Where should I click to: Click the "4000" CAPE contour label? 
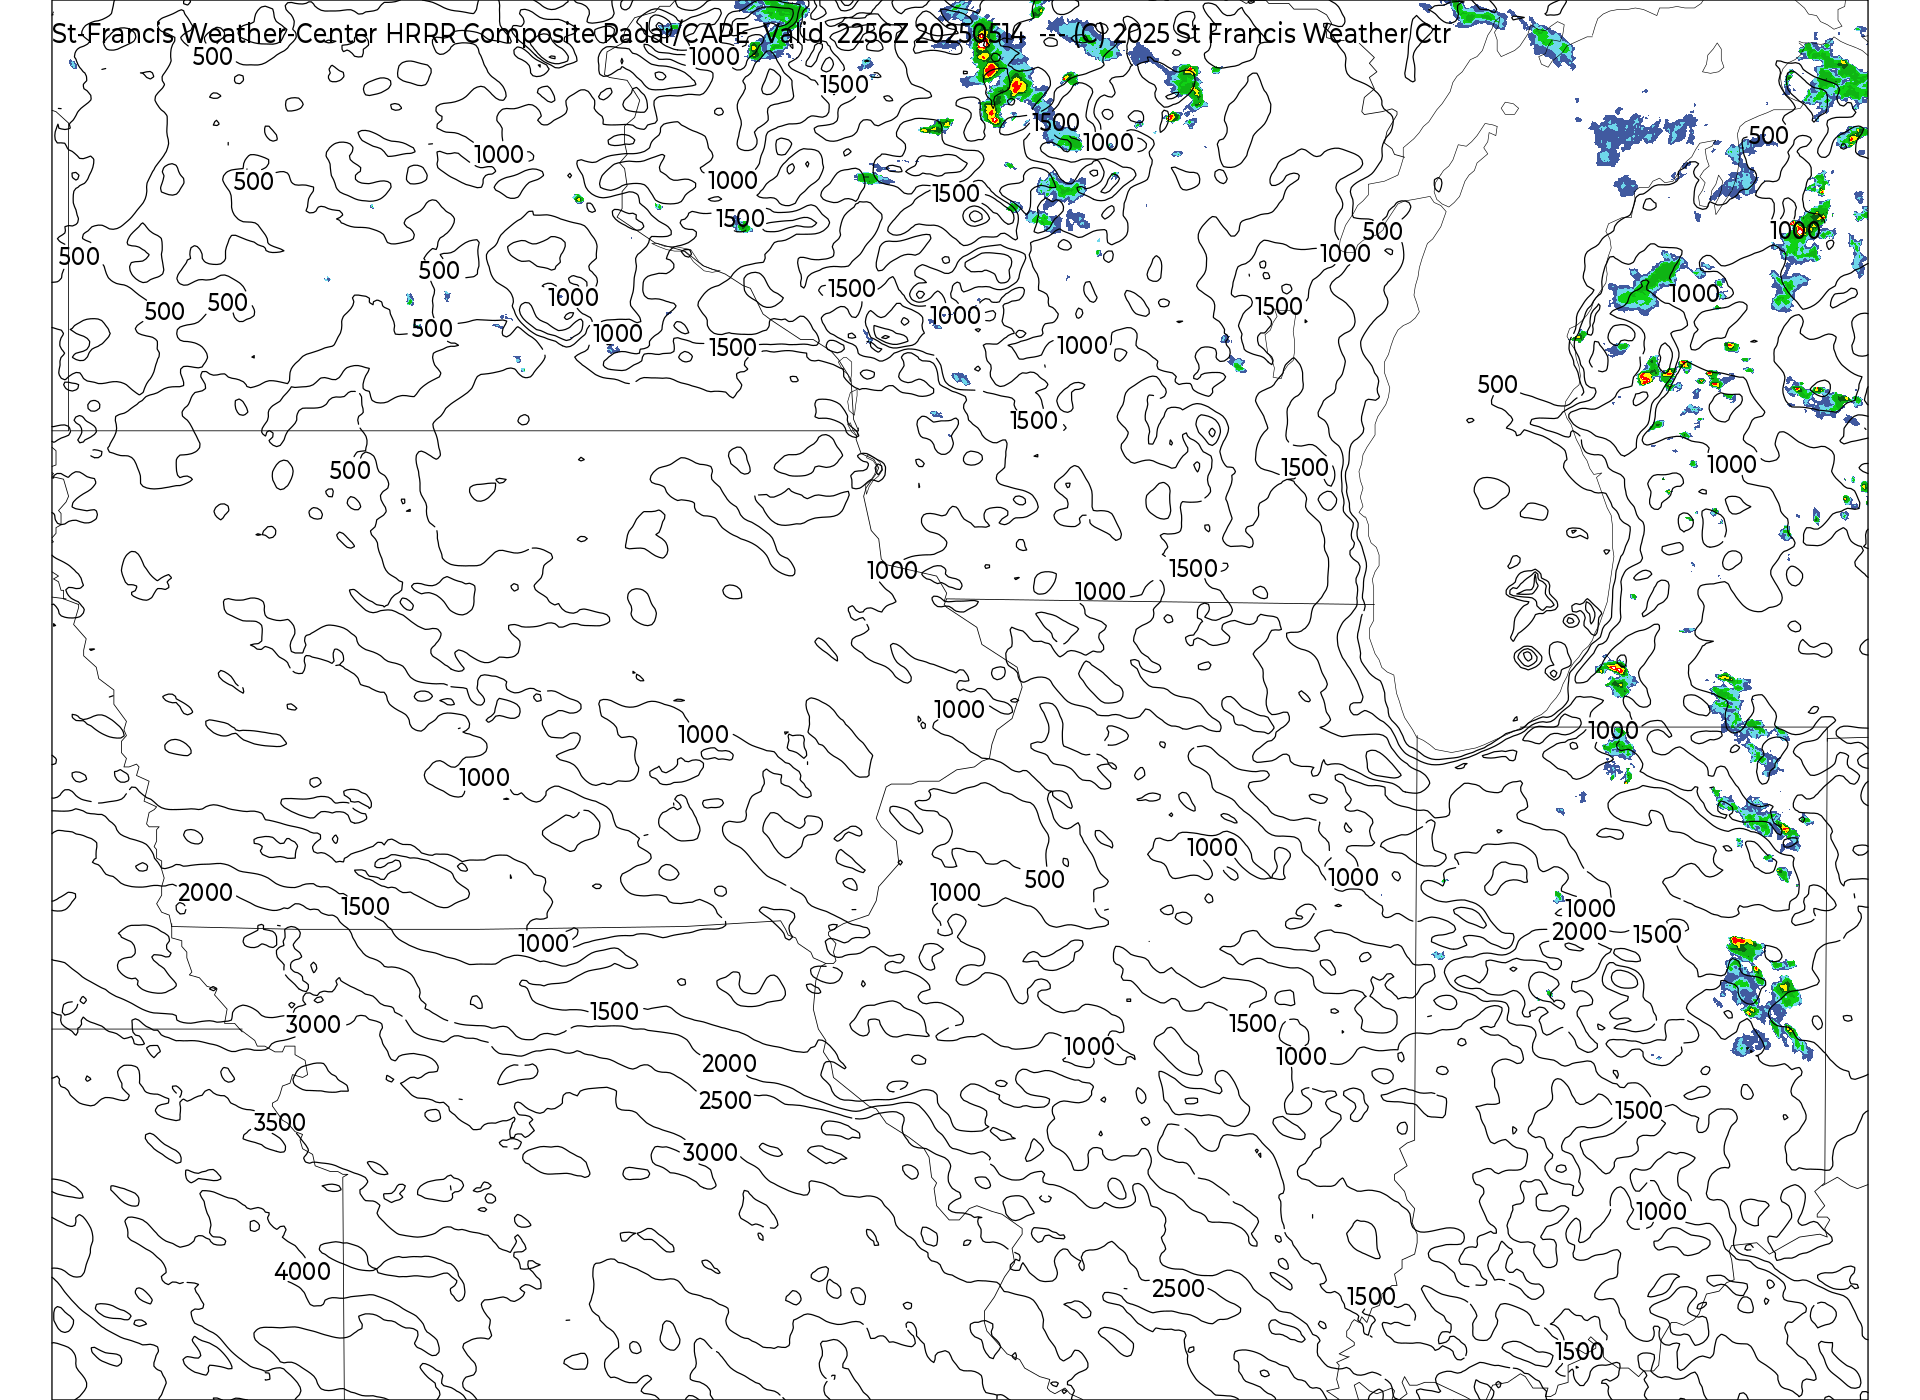pos(302,1271)
